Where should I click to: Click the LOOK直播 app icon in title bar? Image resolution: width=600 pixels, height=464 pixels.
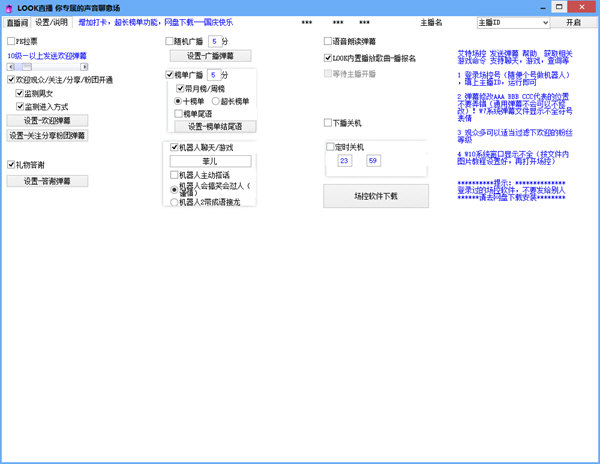click(x=9, y=8)
